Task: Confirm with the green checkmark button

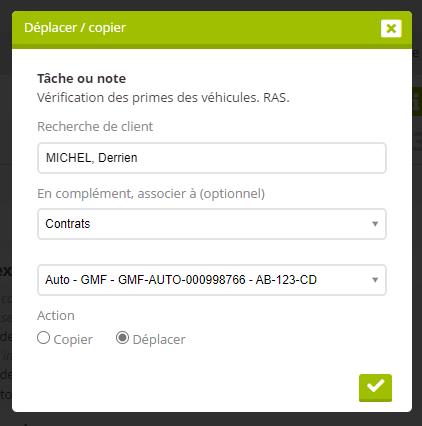Action: (x=375, y=387)
